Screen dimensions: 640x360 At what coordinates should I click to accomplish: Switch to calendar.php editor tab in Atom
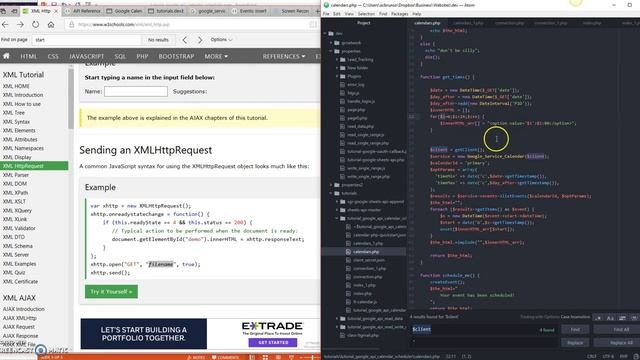tap(427, 23)
